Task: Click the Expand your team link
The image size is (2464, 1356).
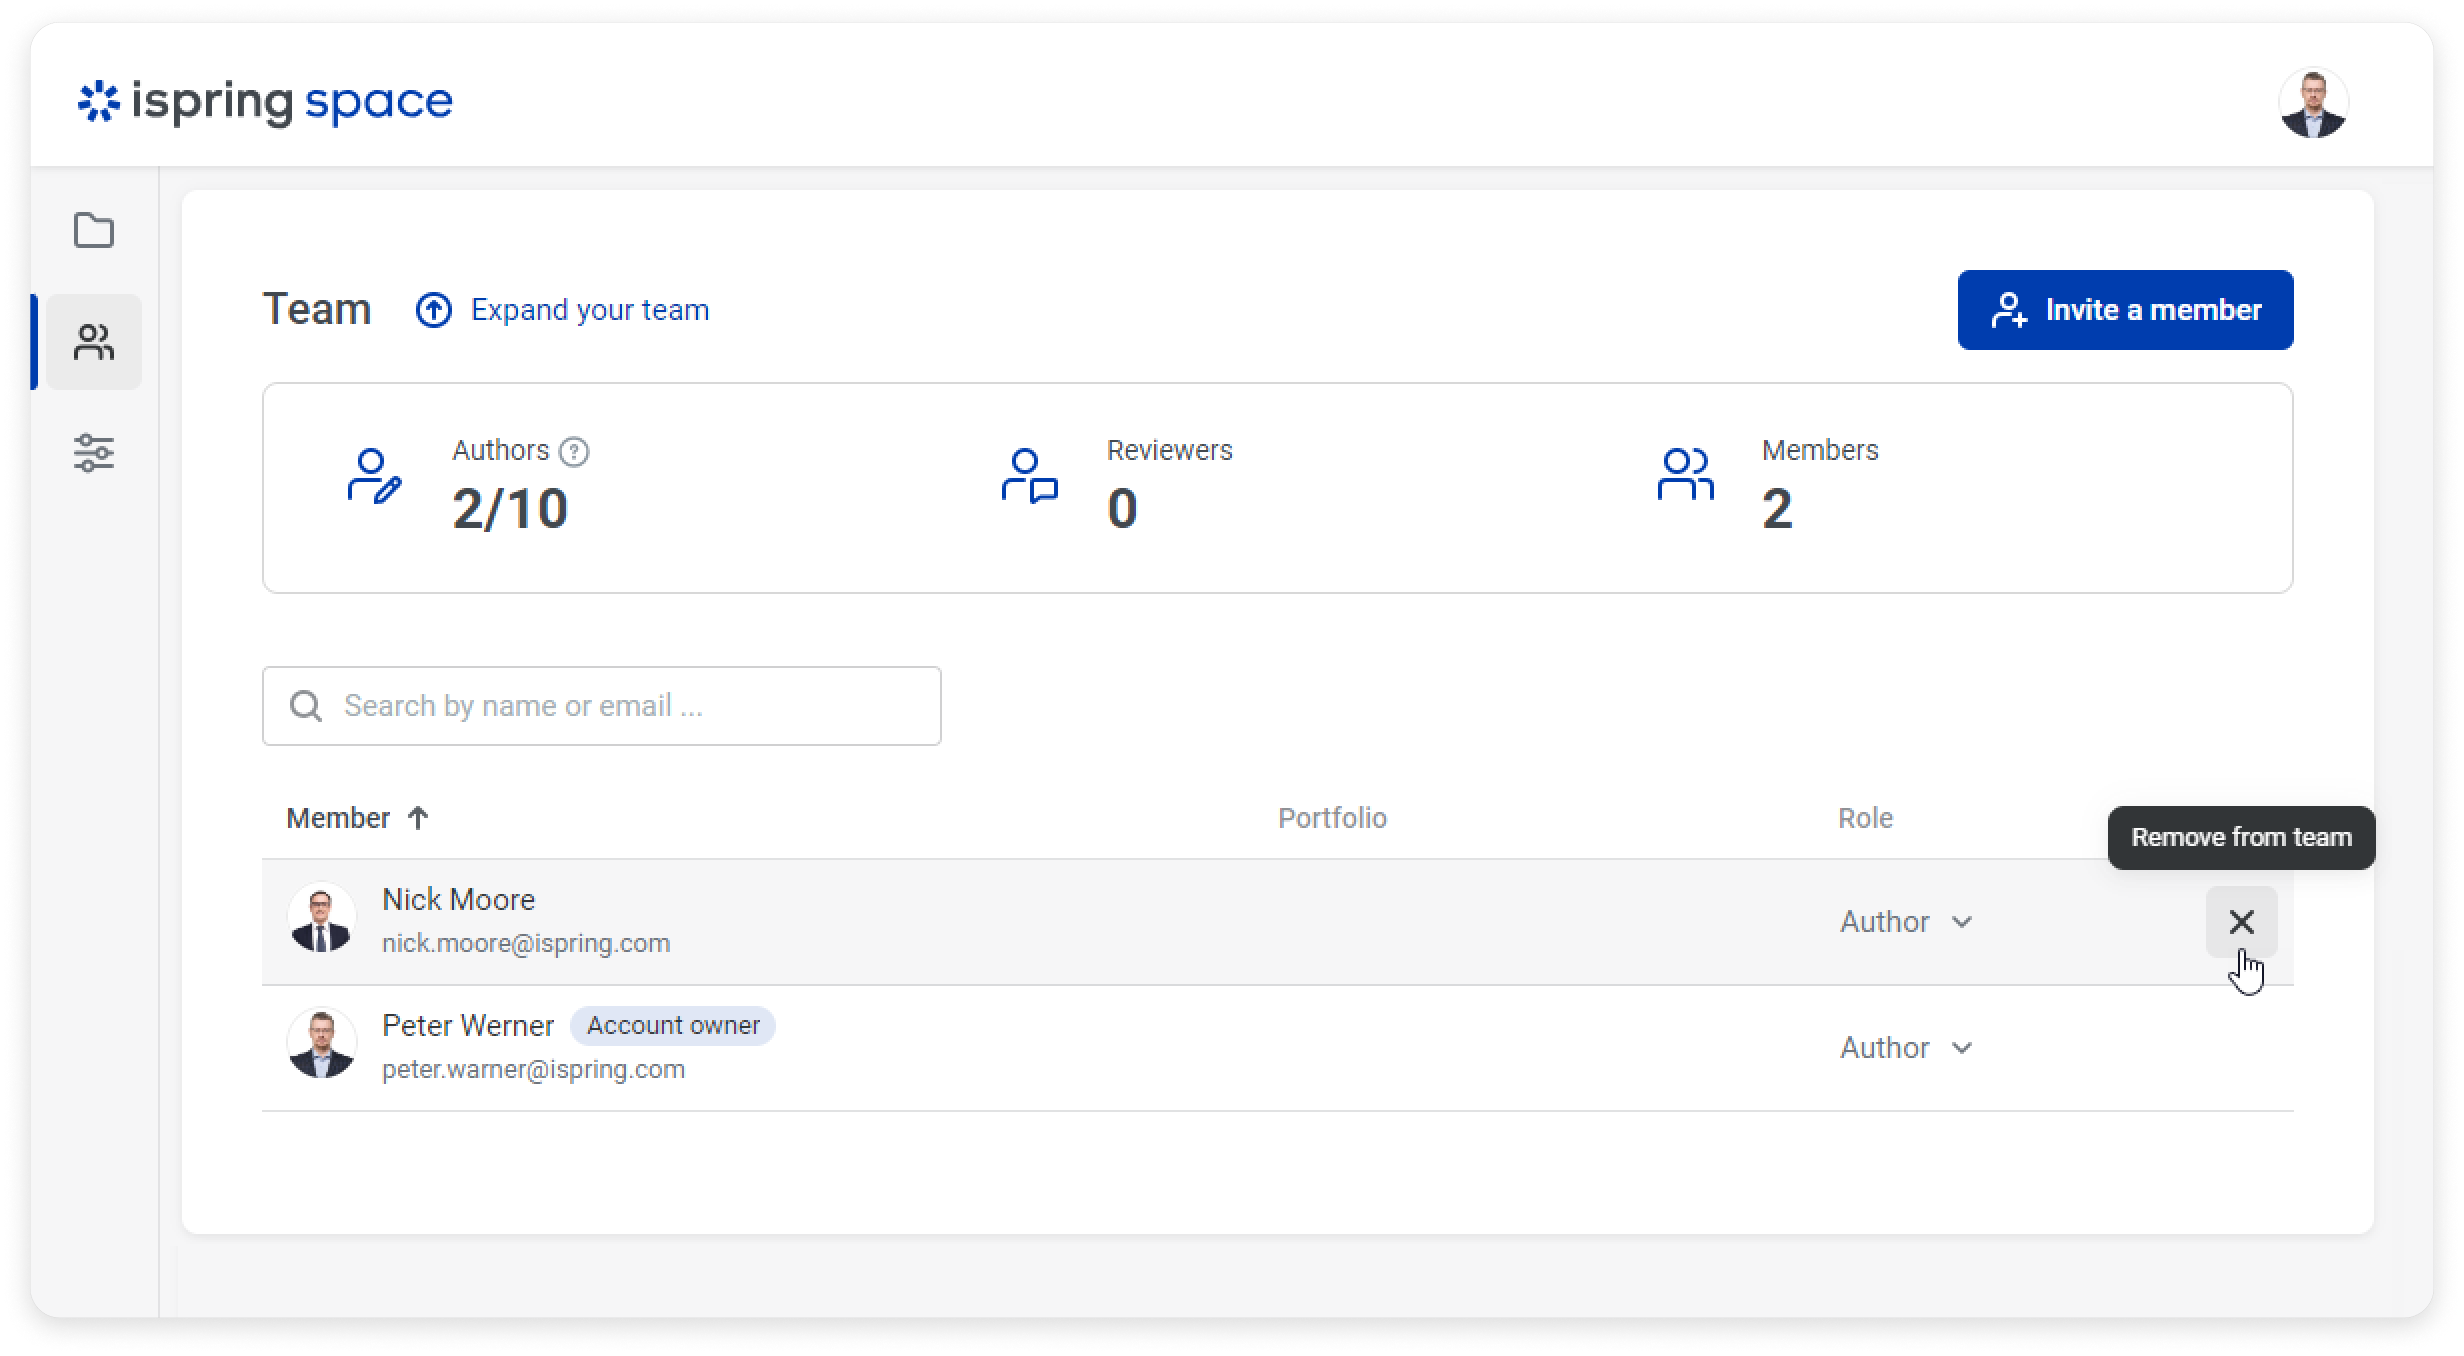Action: tap(589, 310)
